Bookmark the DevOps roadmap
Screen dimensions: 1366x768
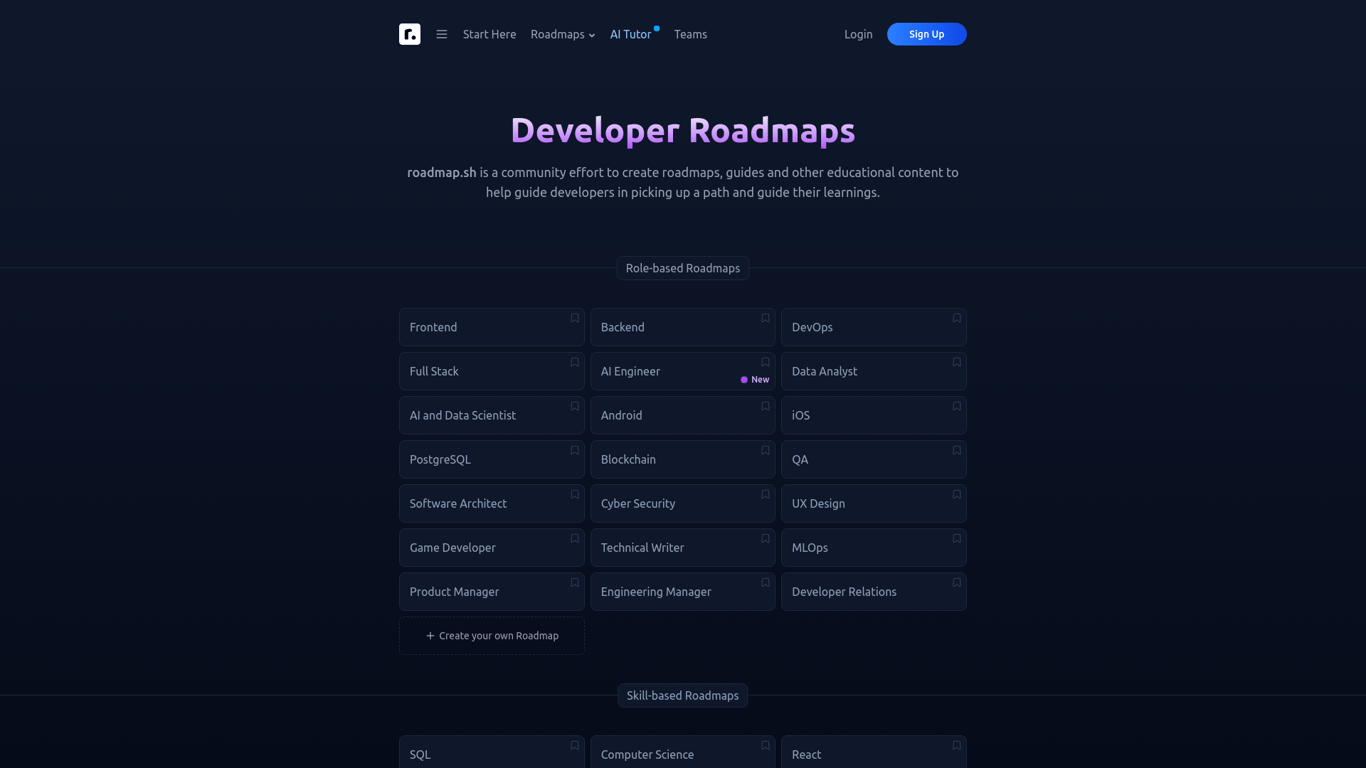point(957,318)
